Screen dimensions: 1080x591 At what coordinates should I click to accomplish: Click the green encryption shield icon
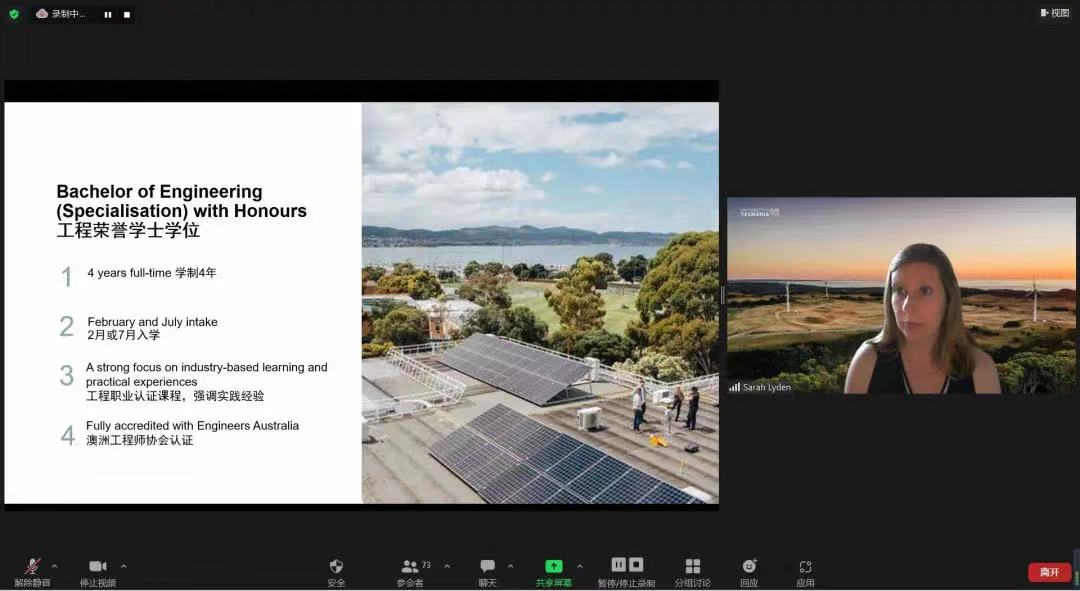14,14
